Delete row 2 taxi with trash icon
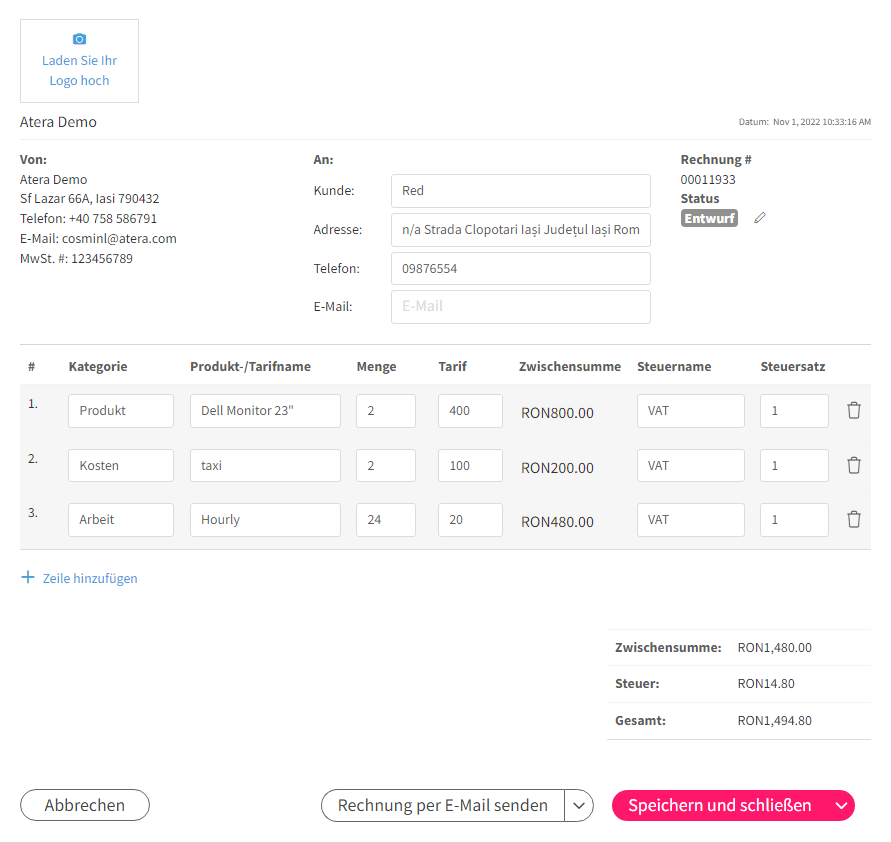The height and width of the screenshot is (842, 891). (x=853, y=465)
